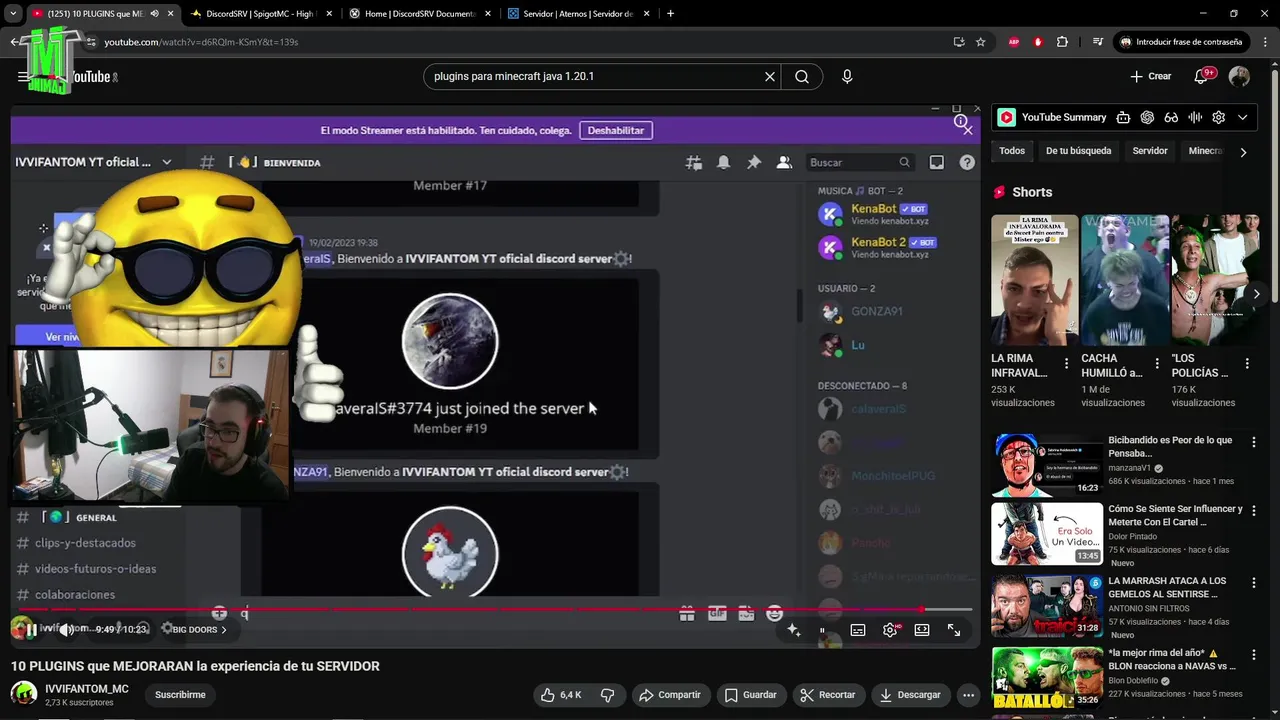Switch player to theater mode
This screenshot has height=720, width=1280.
click(x=922, y=630)
